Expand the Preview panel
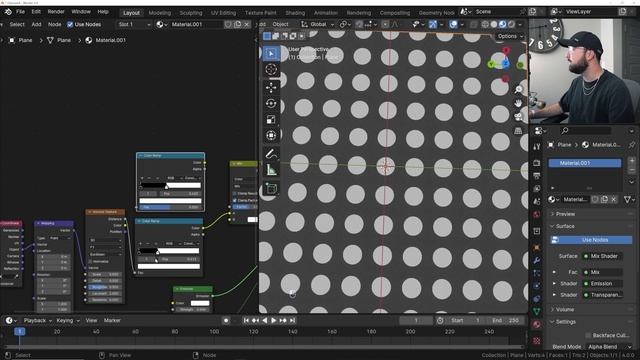 pos(564,214)
